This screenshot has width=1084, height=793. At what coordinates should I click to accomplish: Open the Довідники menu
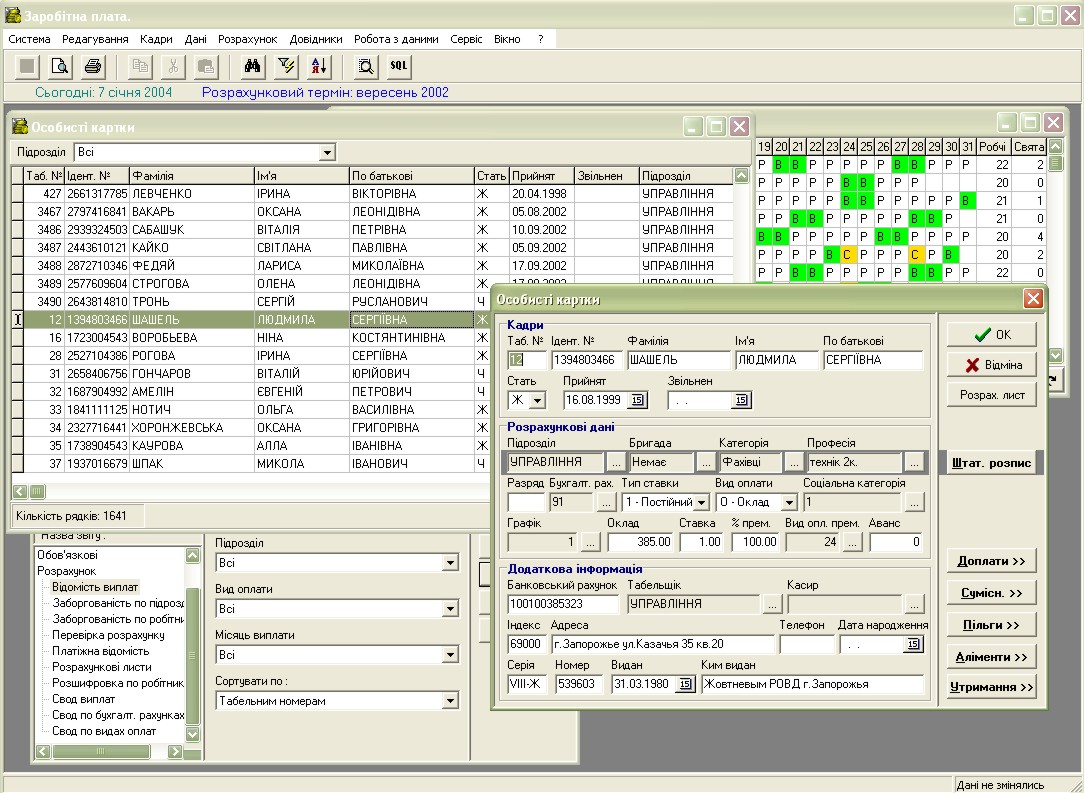(316, 39)
